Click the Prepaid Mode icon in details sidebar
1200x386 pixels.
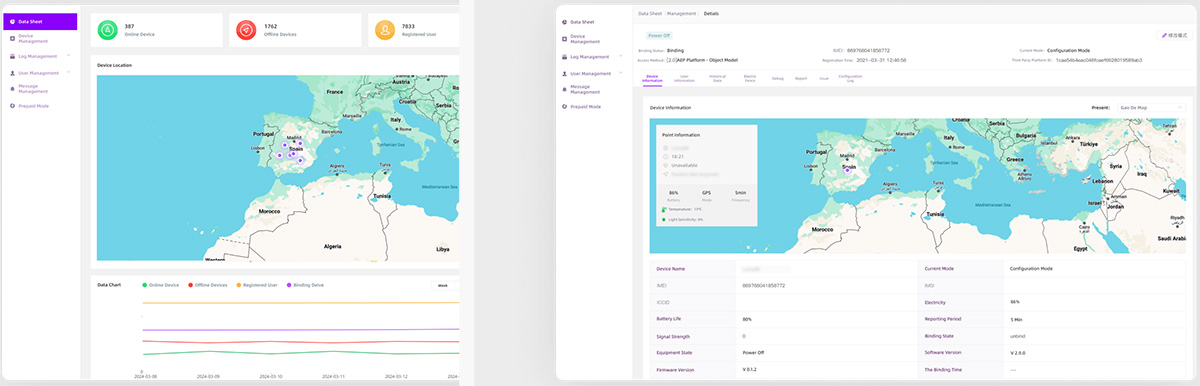click(564, 107)
